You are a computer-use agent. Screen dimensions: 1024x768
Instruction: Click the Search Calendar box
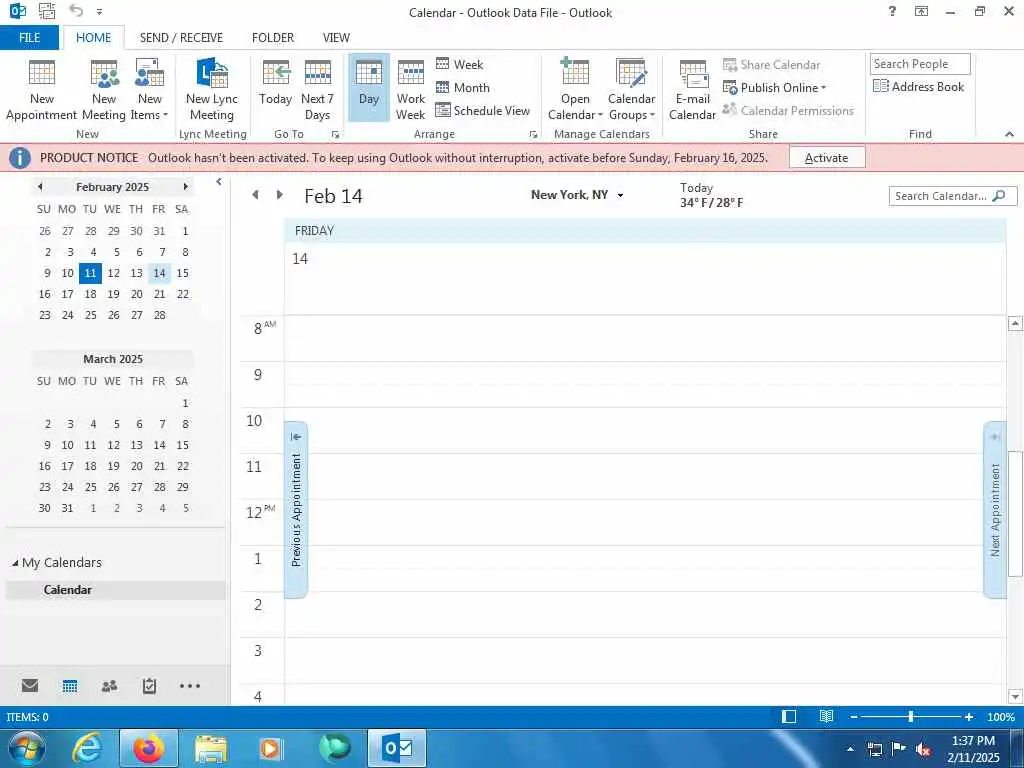pyautogui.click(x=952, y=196)
